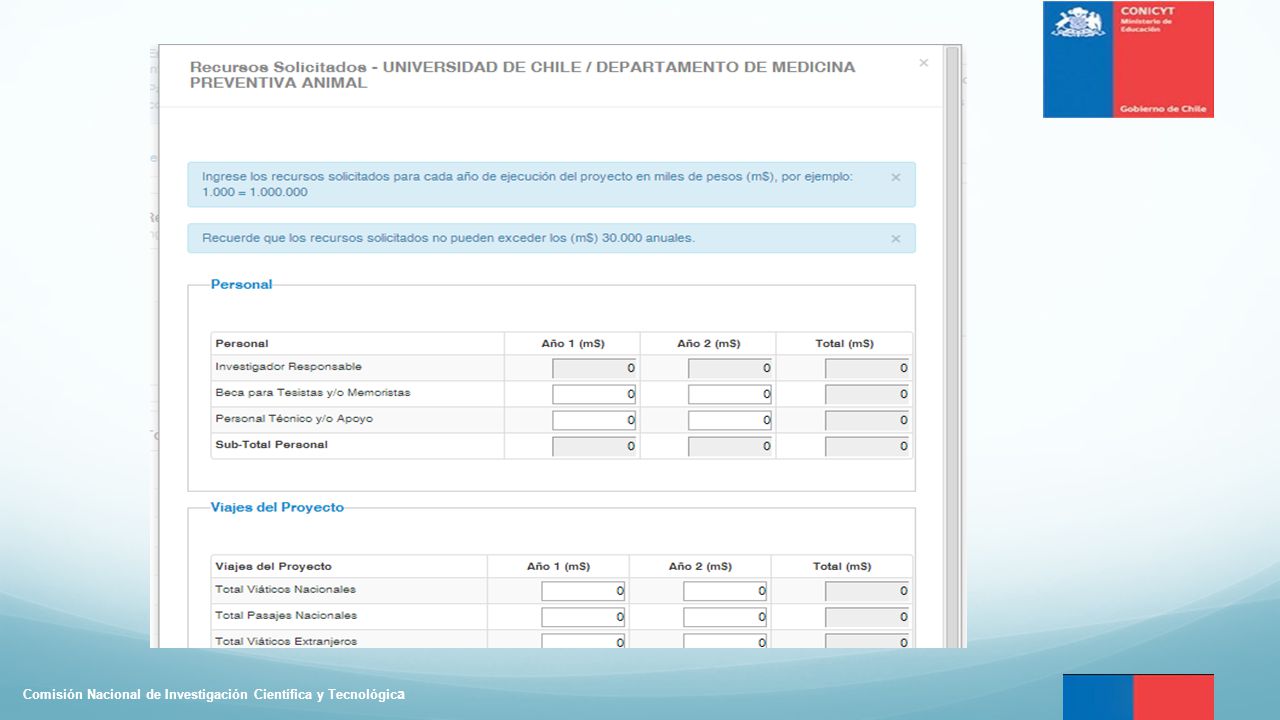Click the blue and red footer emblem

tap(1138, 697)
